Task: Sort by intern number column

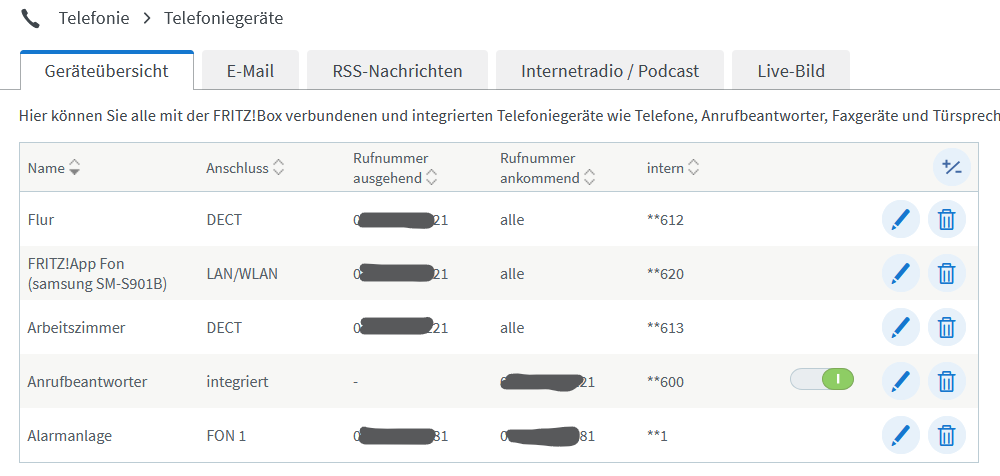Action: click(694, 168)
